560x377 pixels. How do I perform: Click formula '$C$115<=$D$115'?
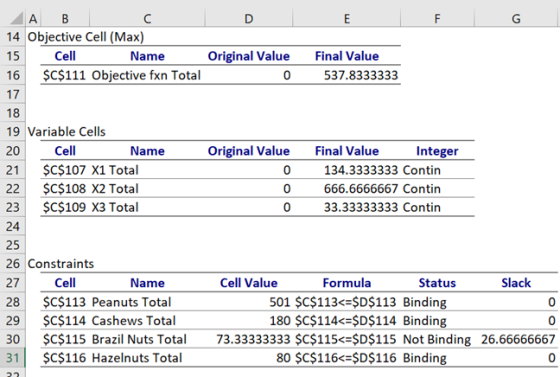[x=346, y=339]
